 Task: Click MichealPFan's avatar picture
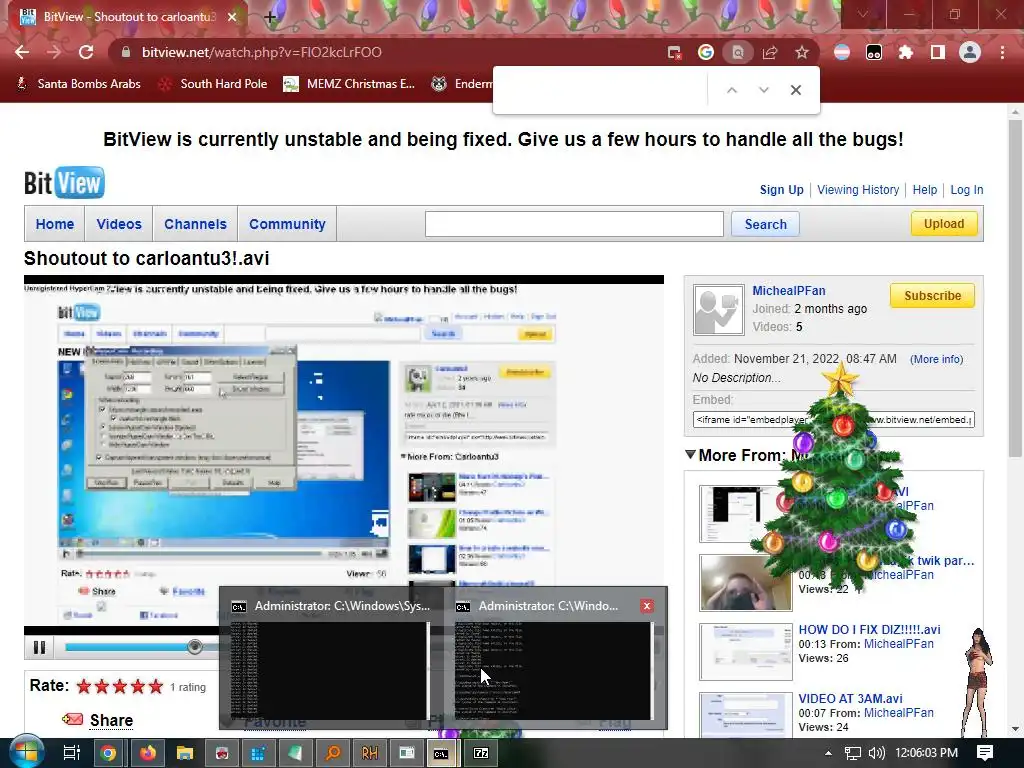point(718,310)
